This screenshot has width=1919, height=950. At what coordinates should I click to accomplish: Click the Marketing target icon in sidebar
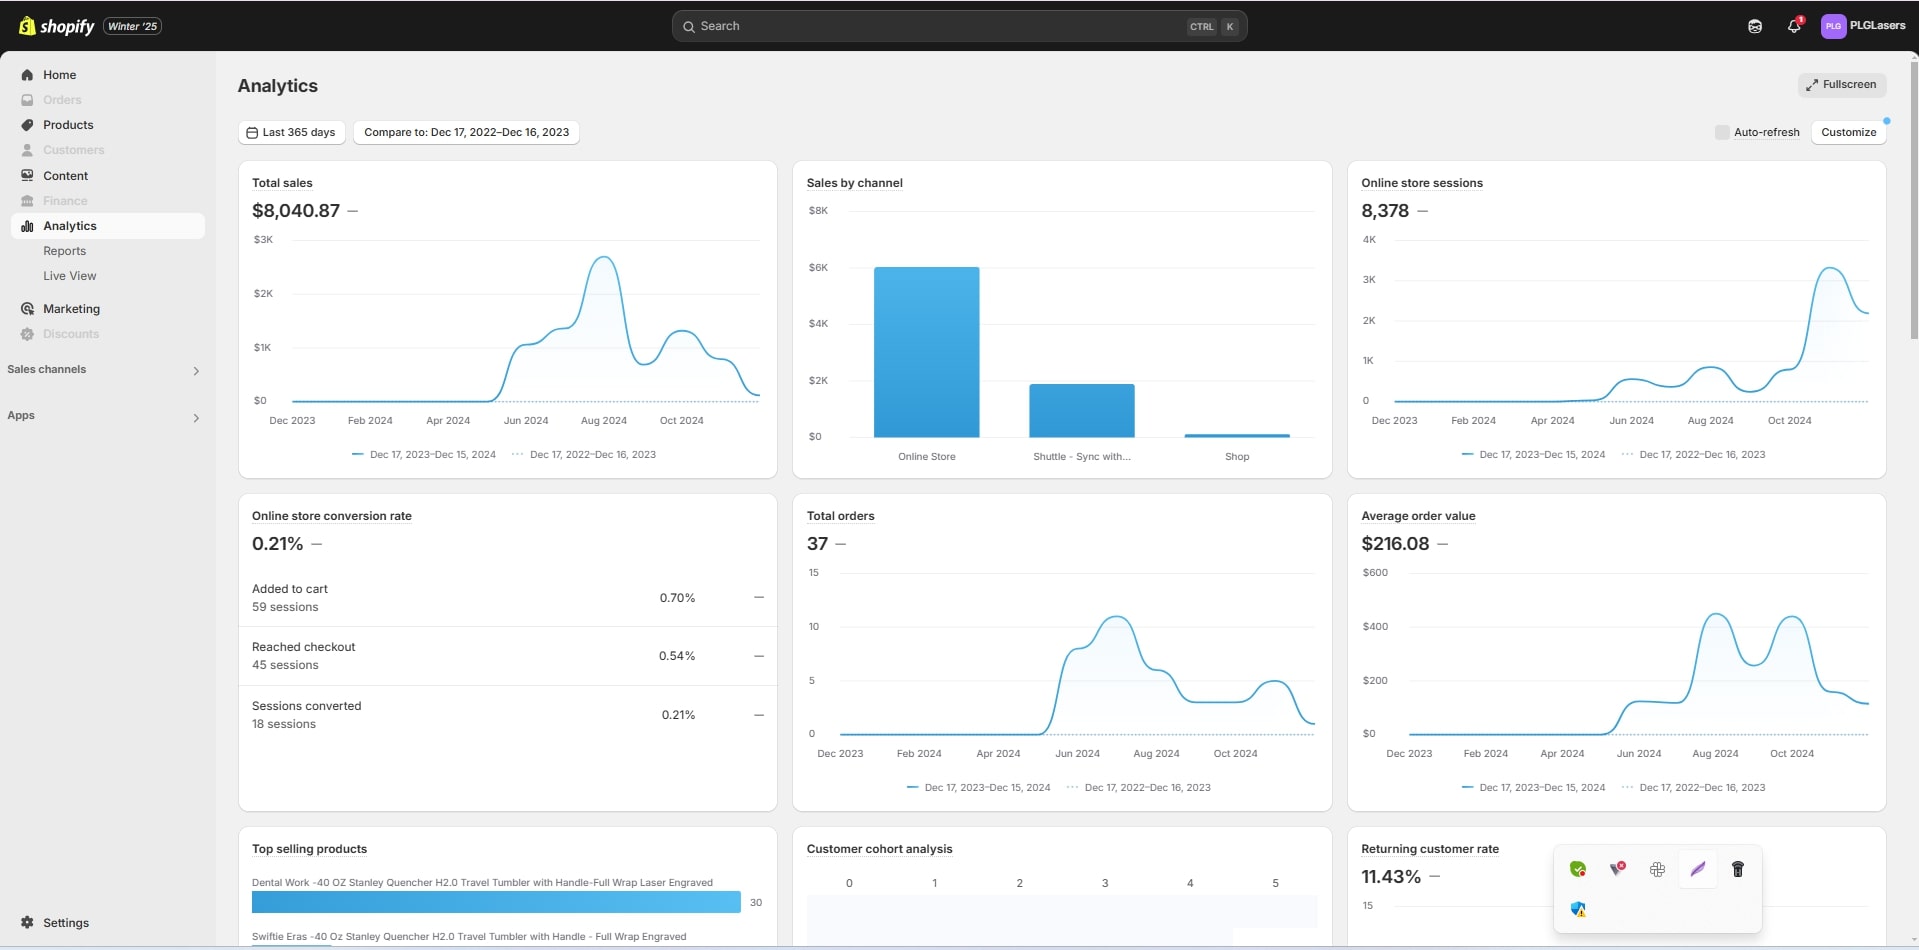pyautogui.click(x=27, y=309)
